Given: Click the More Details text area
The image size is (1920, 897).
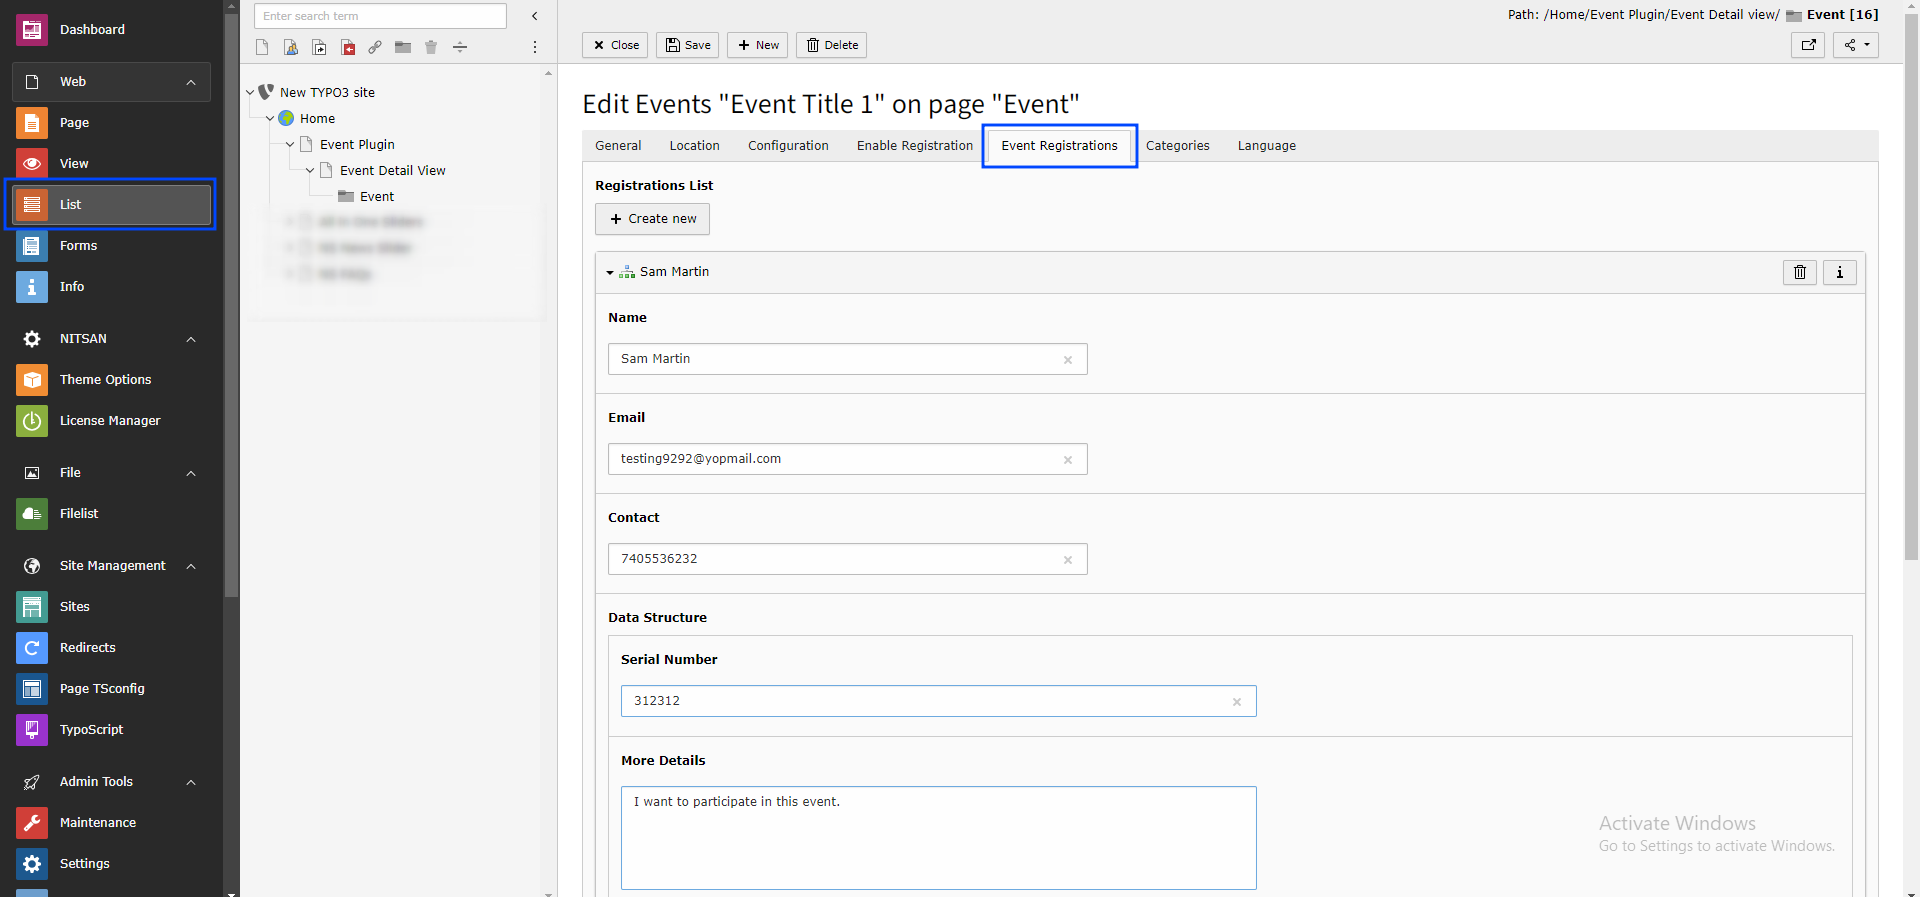Looking at the screenshot, I should pyautogui.click(x=938, y=838).
